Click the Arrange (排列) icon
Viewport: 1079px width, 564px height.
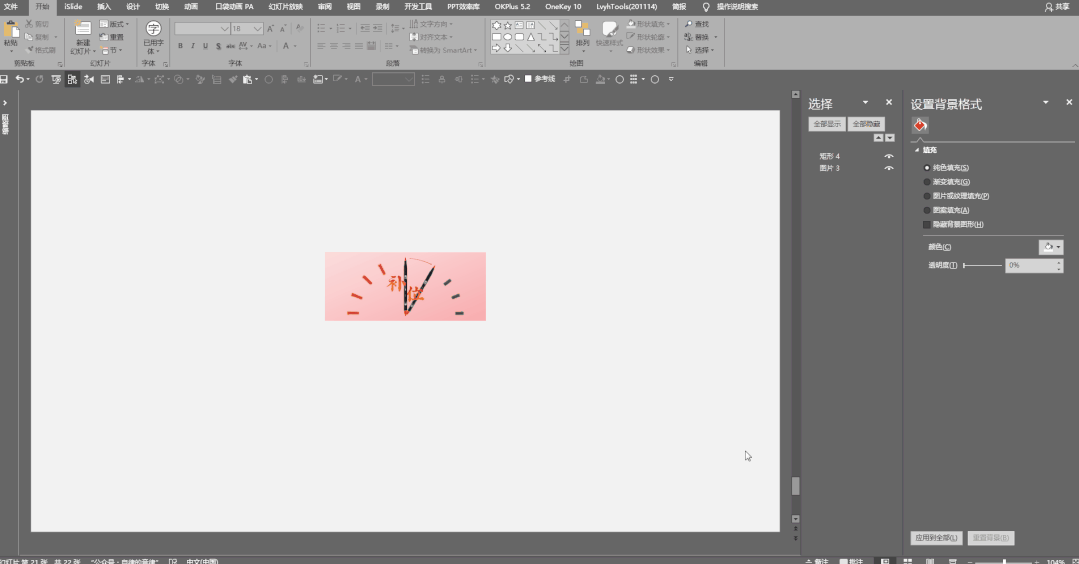(583, 30)
